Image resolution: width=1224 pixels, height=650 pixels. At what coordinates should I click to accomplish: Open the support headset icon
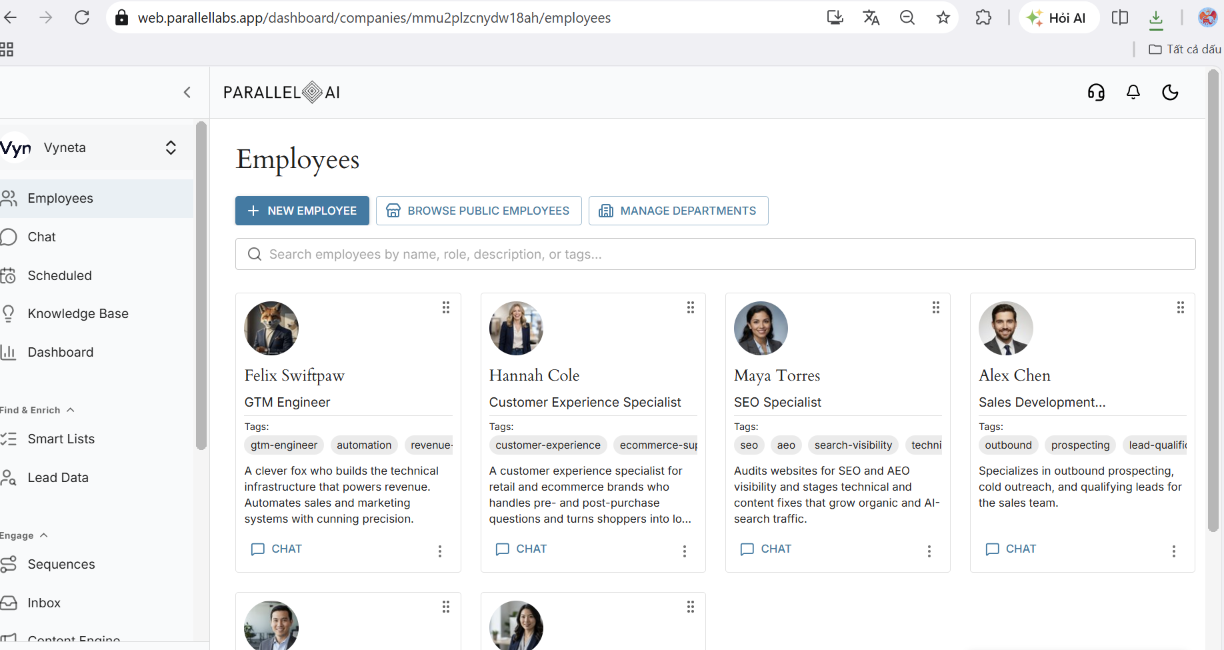(1096, 92)
